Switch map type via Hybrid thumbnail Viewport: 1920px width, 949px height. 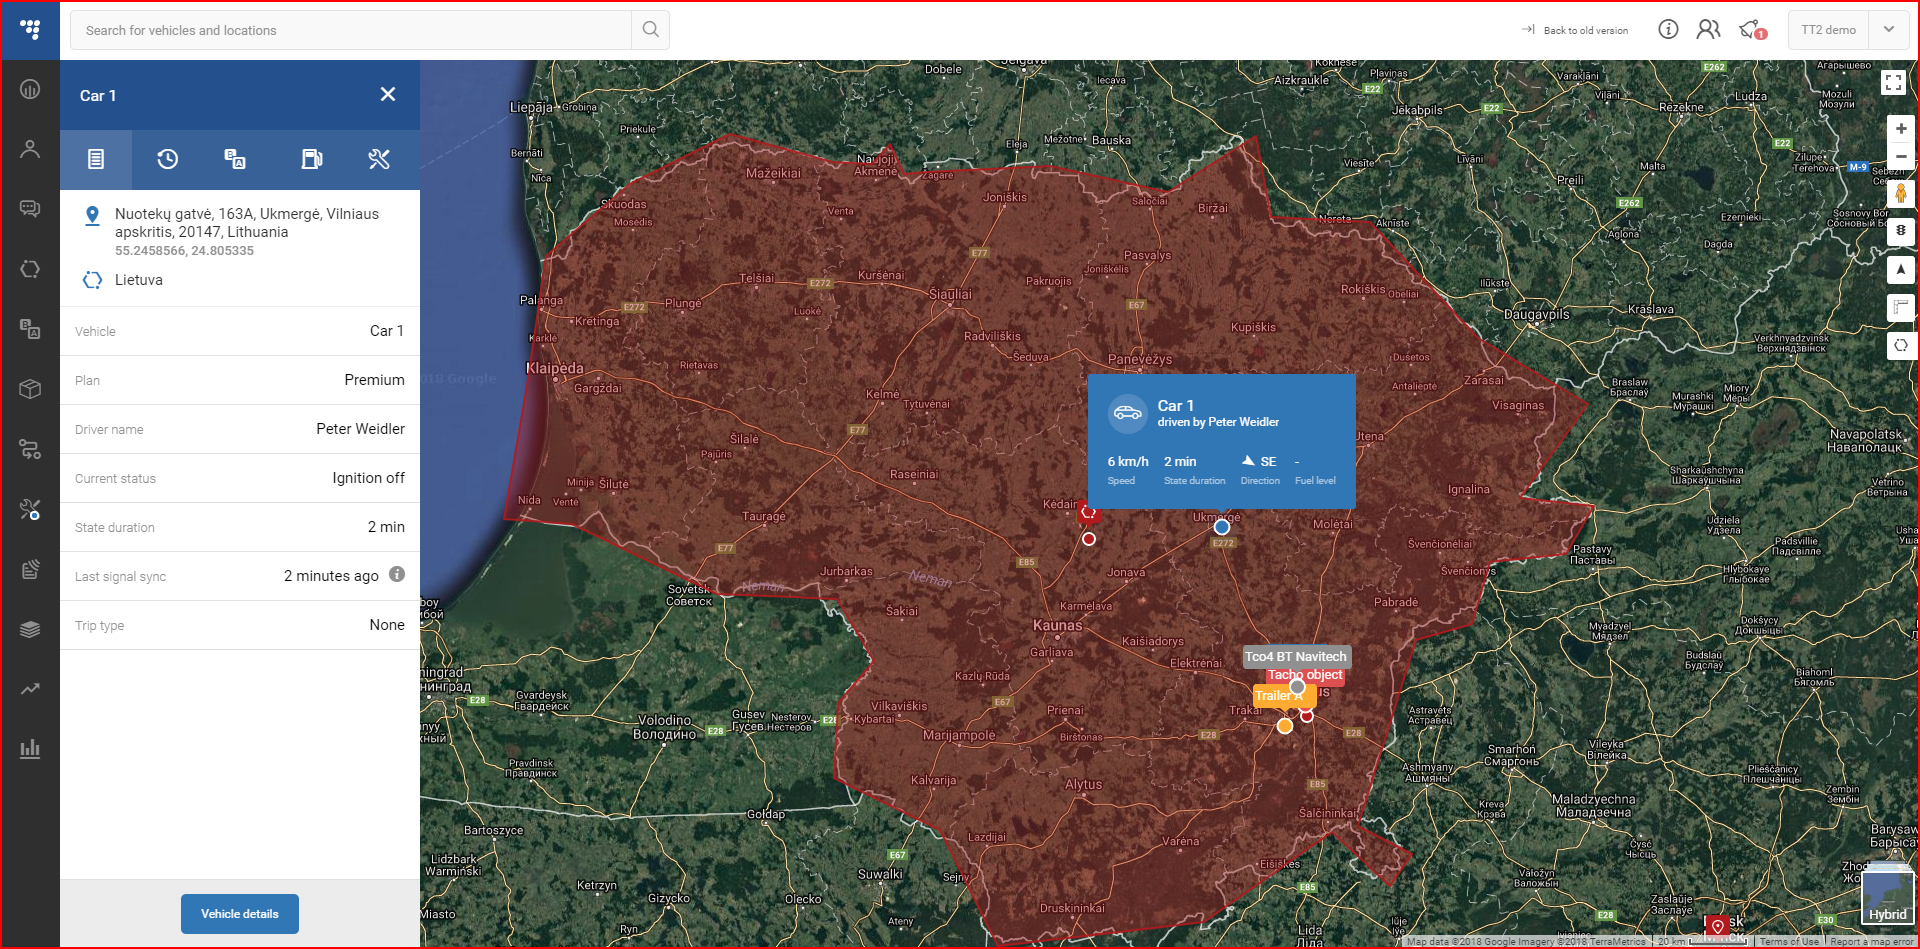pos(1887,898)
